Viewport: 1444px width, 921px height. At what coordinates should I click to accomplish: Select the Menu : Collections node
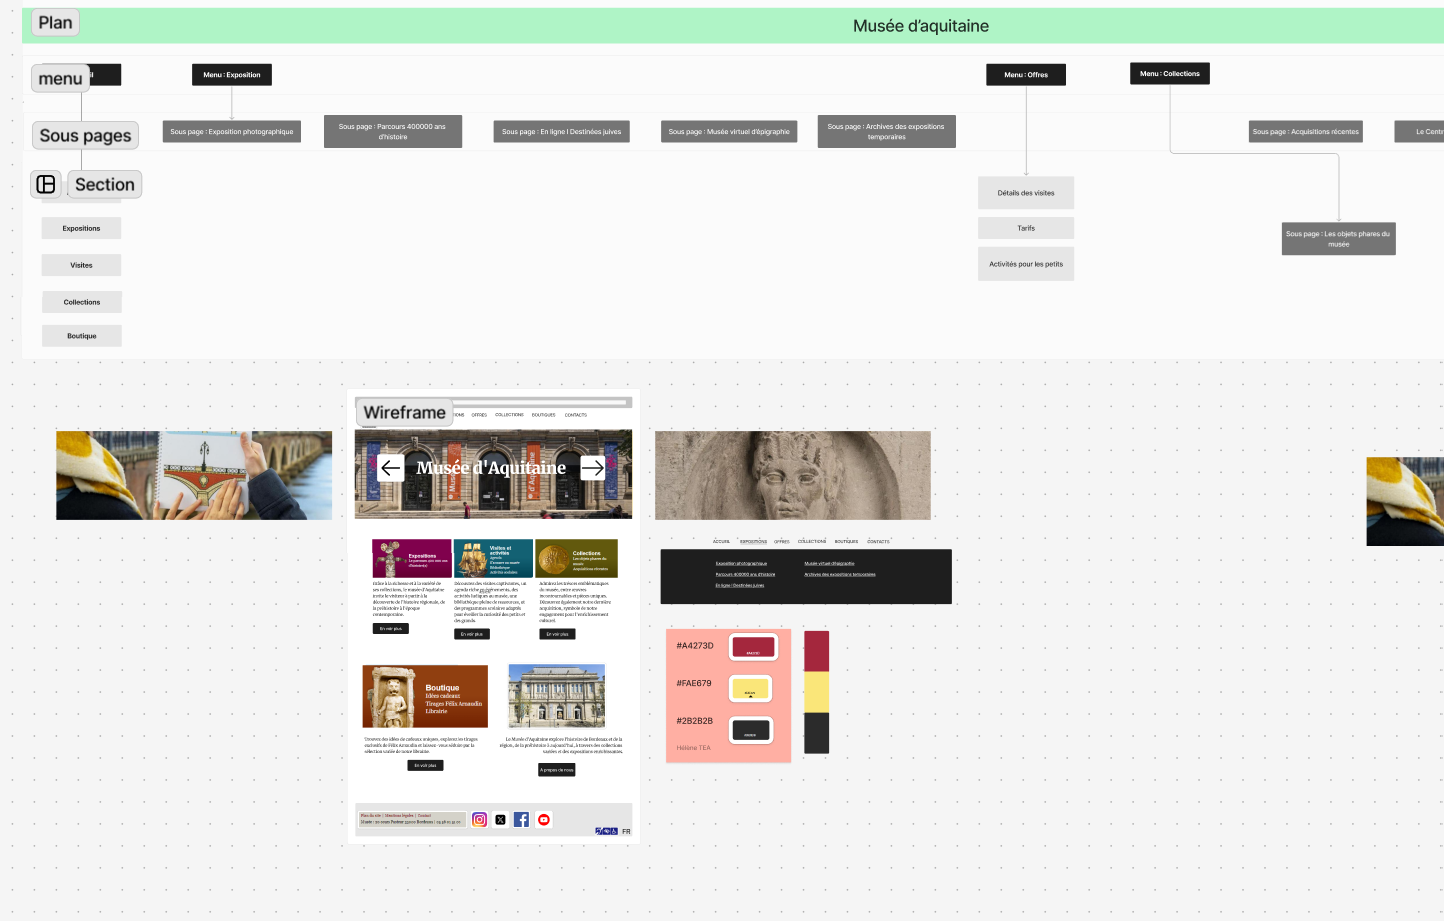1169,74
